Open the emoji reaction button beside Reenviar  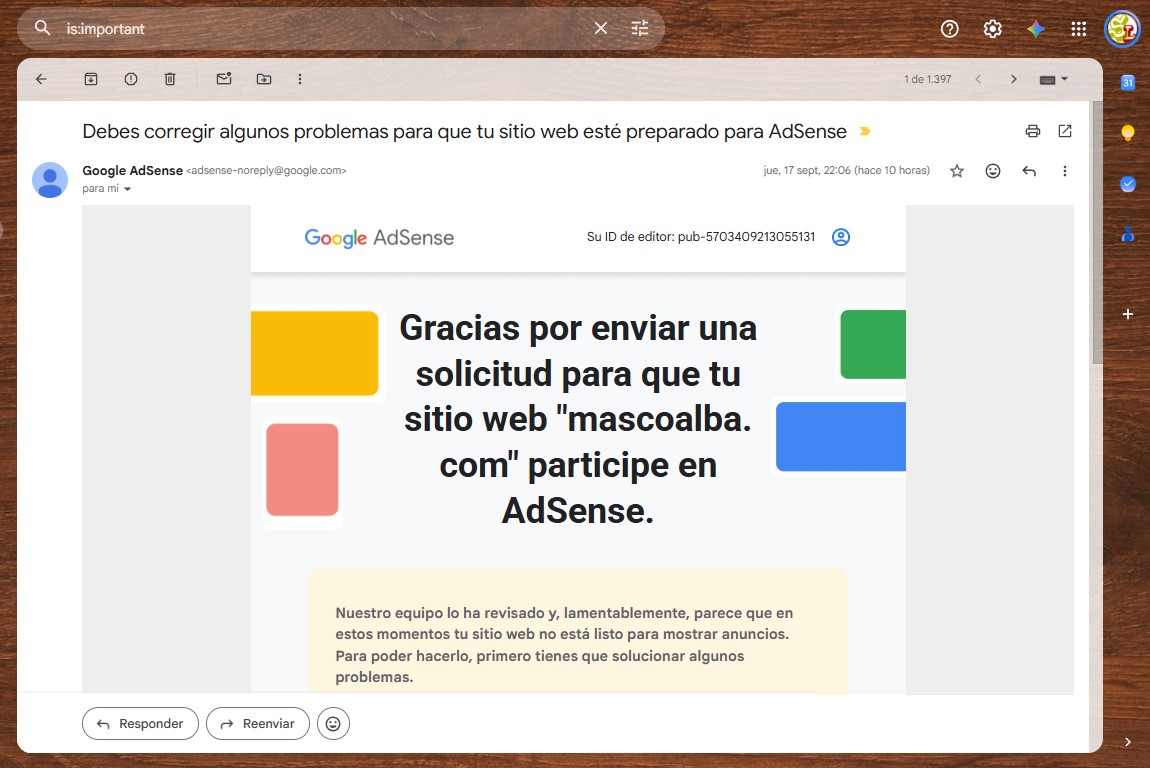point(333,723)
